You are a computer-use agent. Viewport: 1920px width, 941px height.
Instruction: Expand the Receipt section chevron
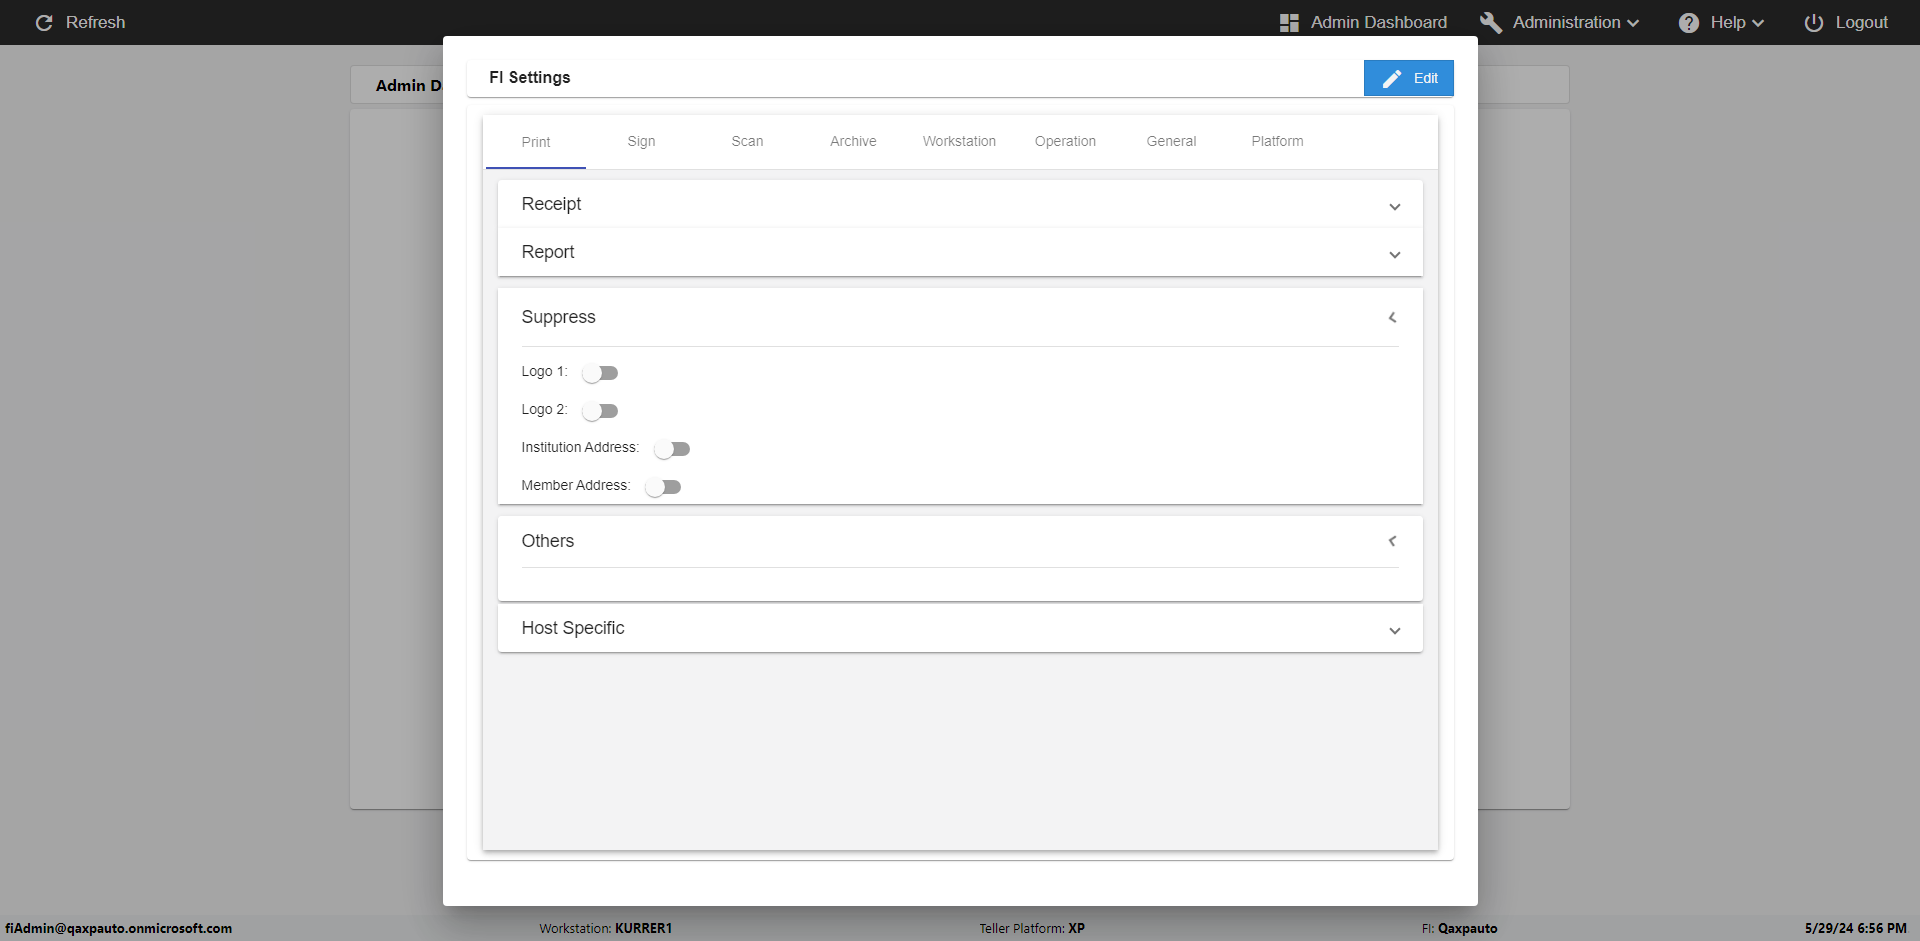tap(1394, 207)
